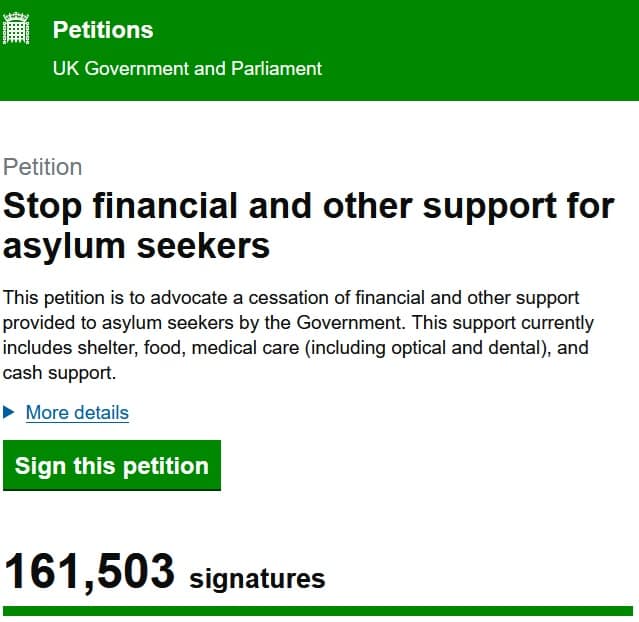Click the heading line 'Stop financial and other support for'

point(309,206)
